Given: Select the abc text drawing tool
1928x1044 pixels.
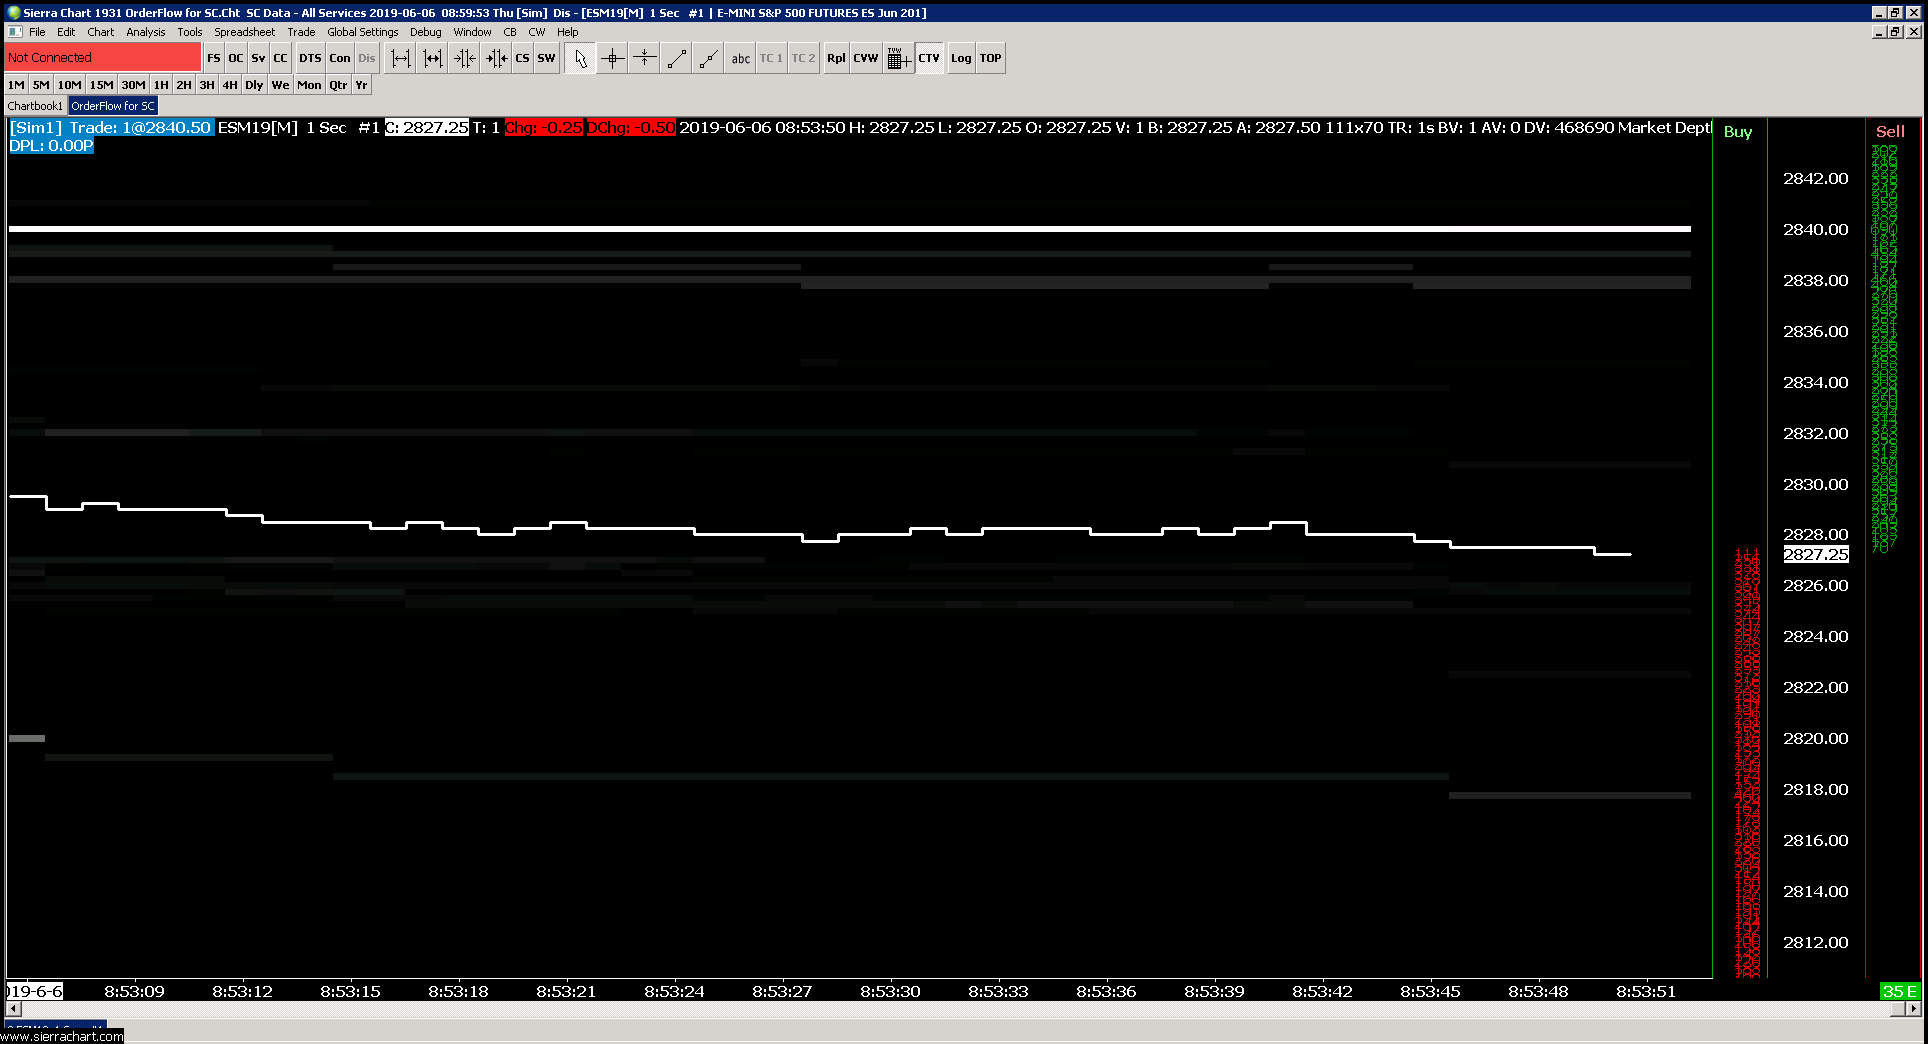Looking at the screenshot, I should click(740, 59).
